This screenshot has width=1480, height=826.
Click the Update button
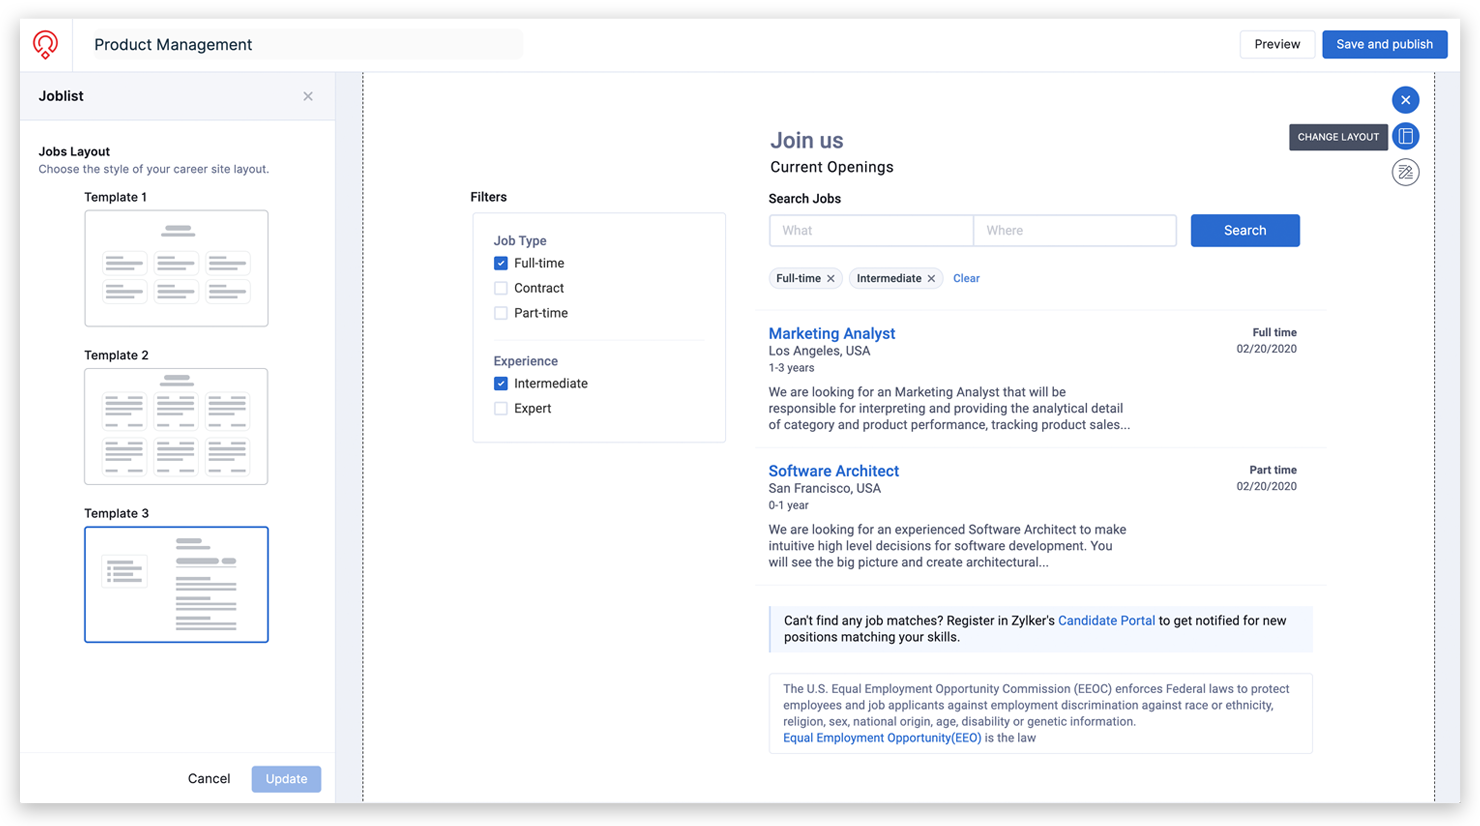pos(286,779)
